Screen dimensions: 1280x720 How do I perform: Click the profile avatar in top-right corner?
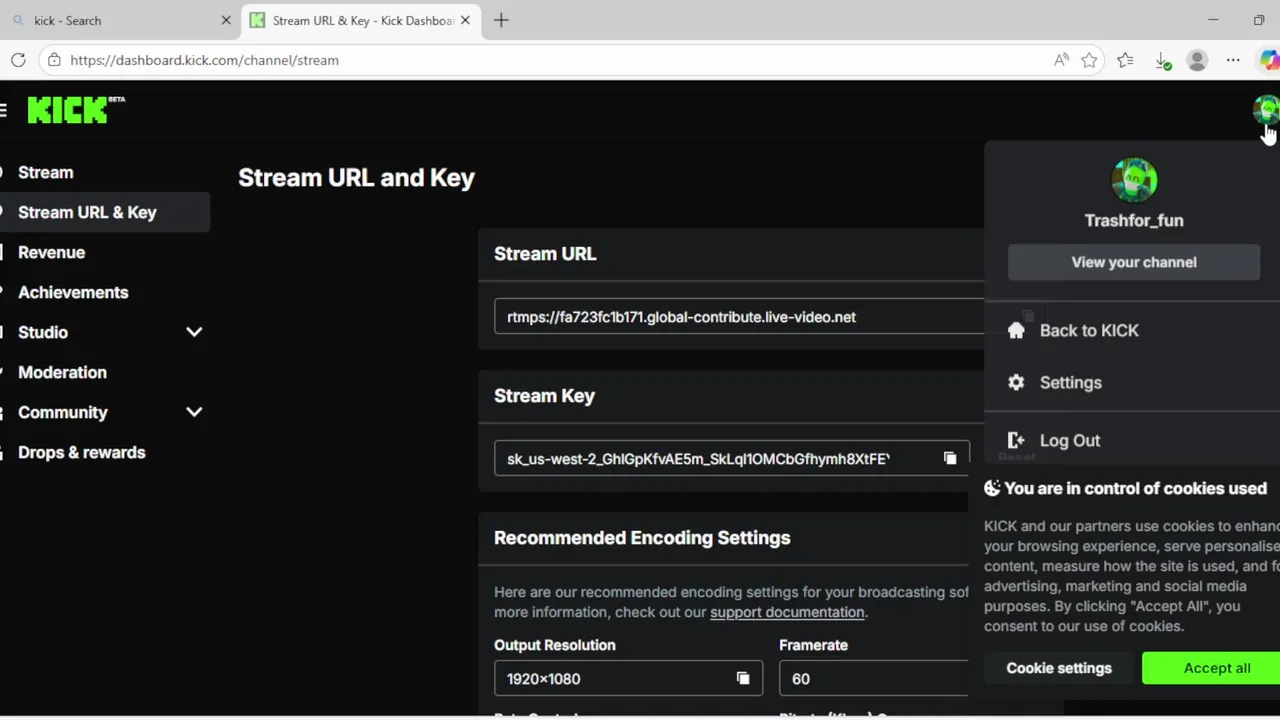[x=1266, y=109]
